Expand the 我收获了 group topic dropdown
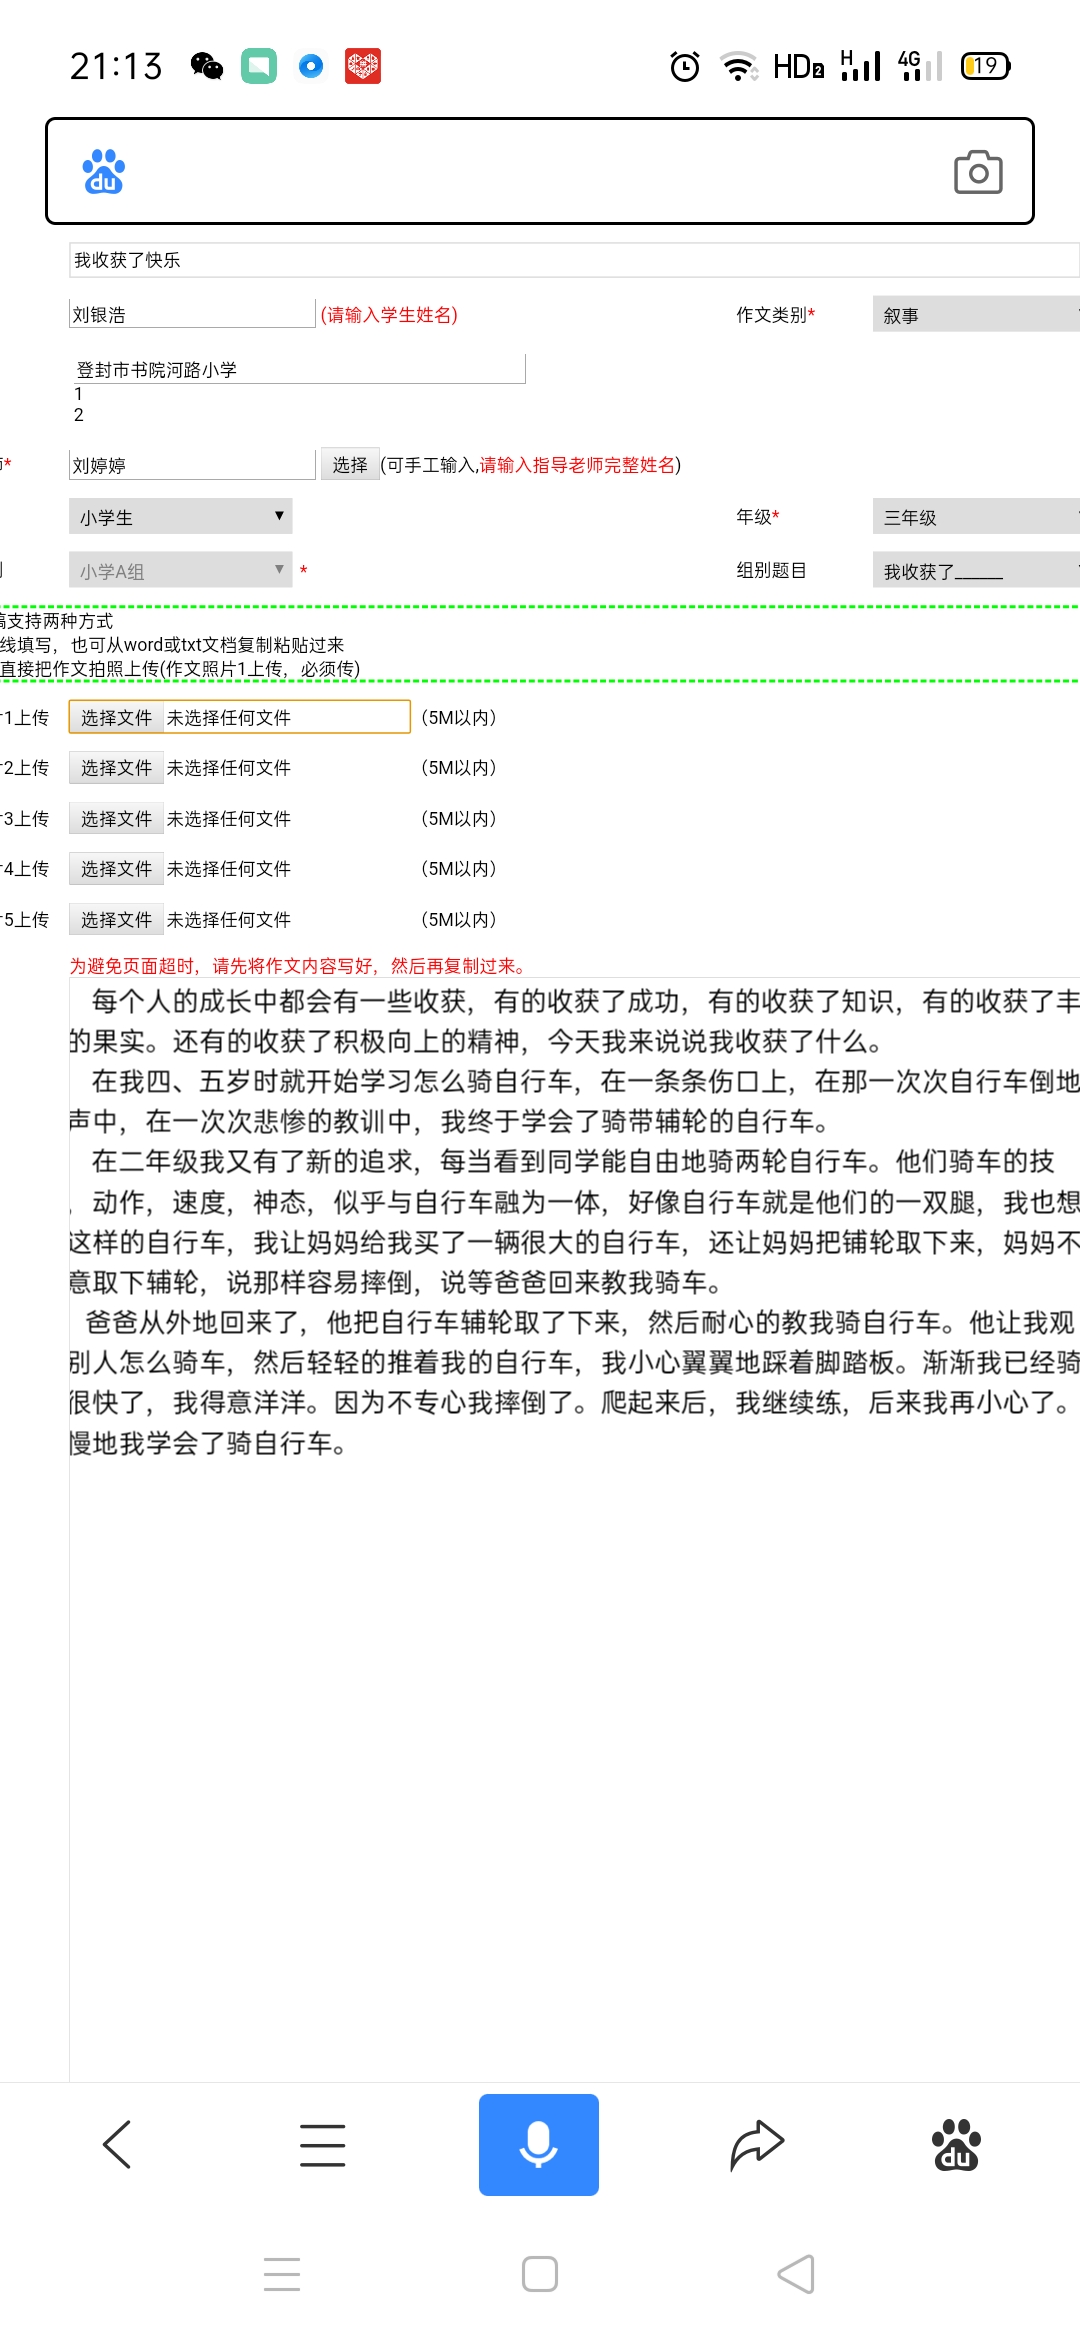Screen dimensions: 1080x2340 975,571
